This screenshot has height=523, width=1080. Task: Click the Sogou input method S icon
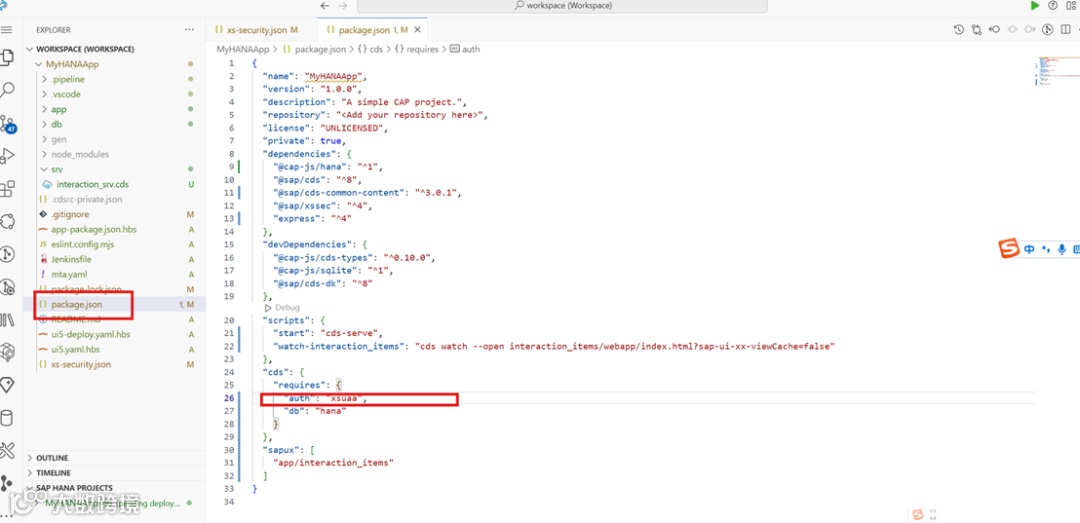click(1008, 249)
